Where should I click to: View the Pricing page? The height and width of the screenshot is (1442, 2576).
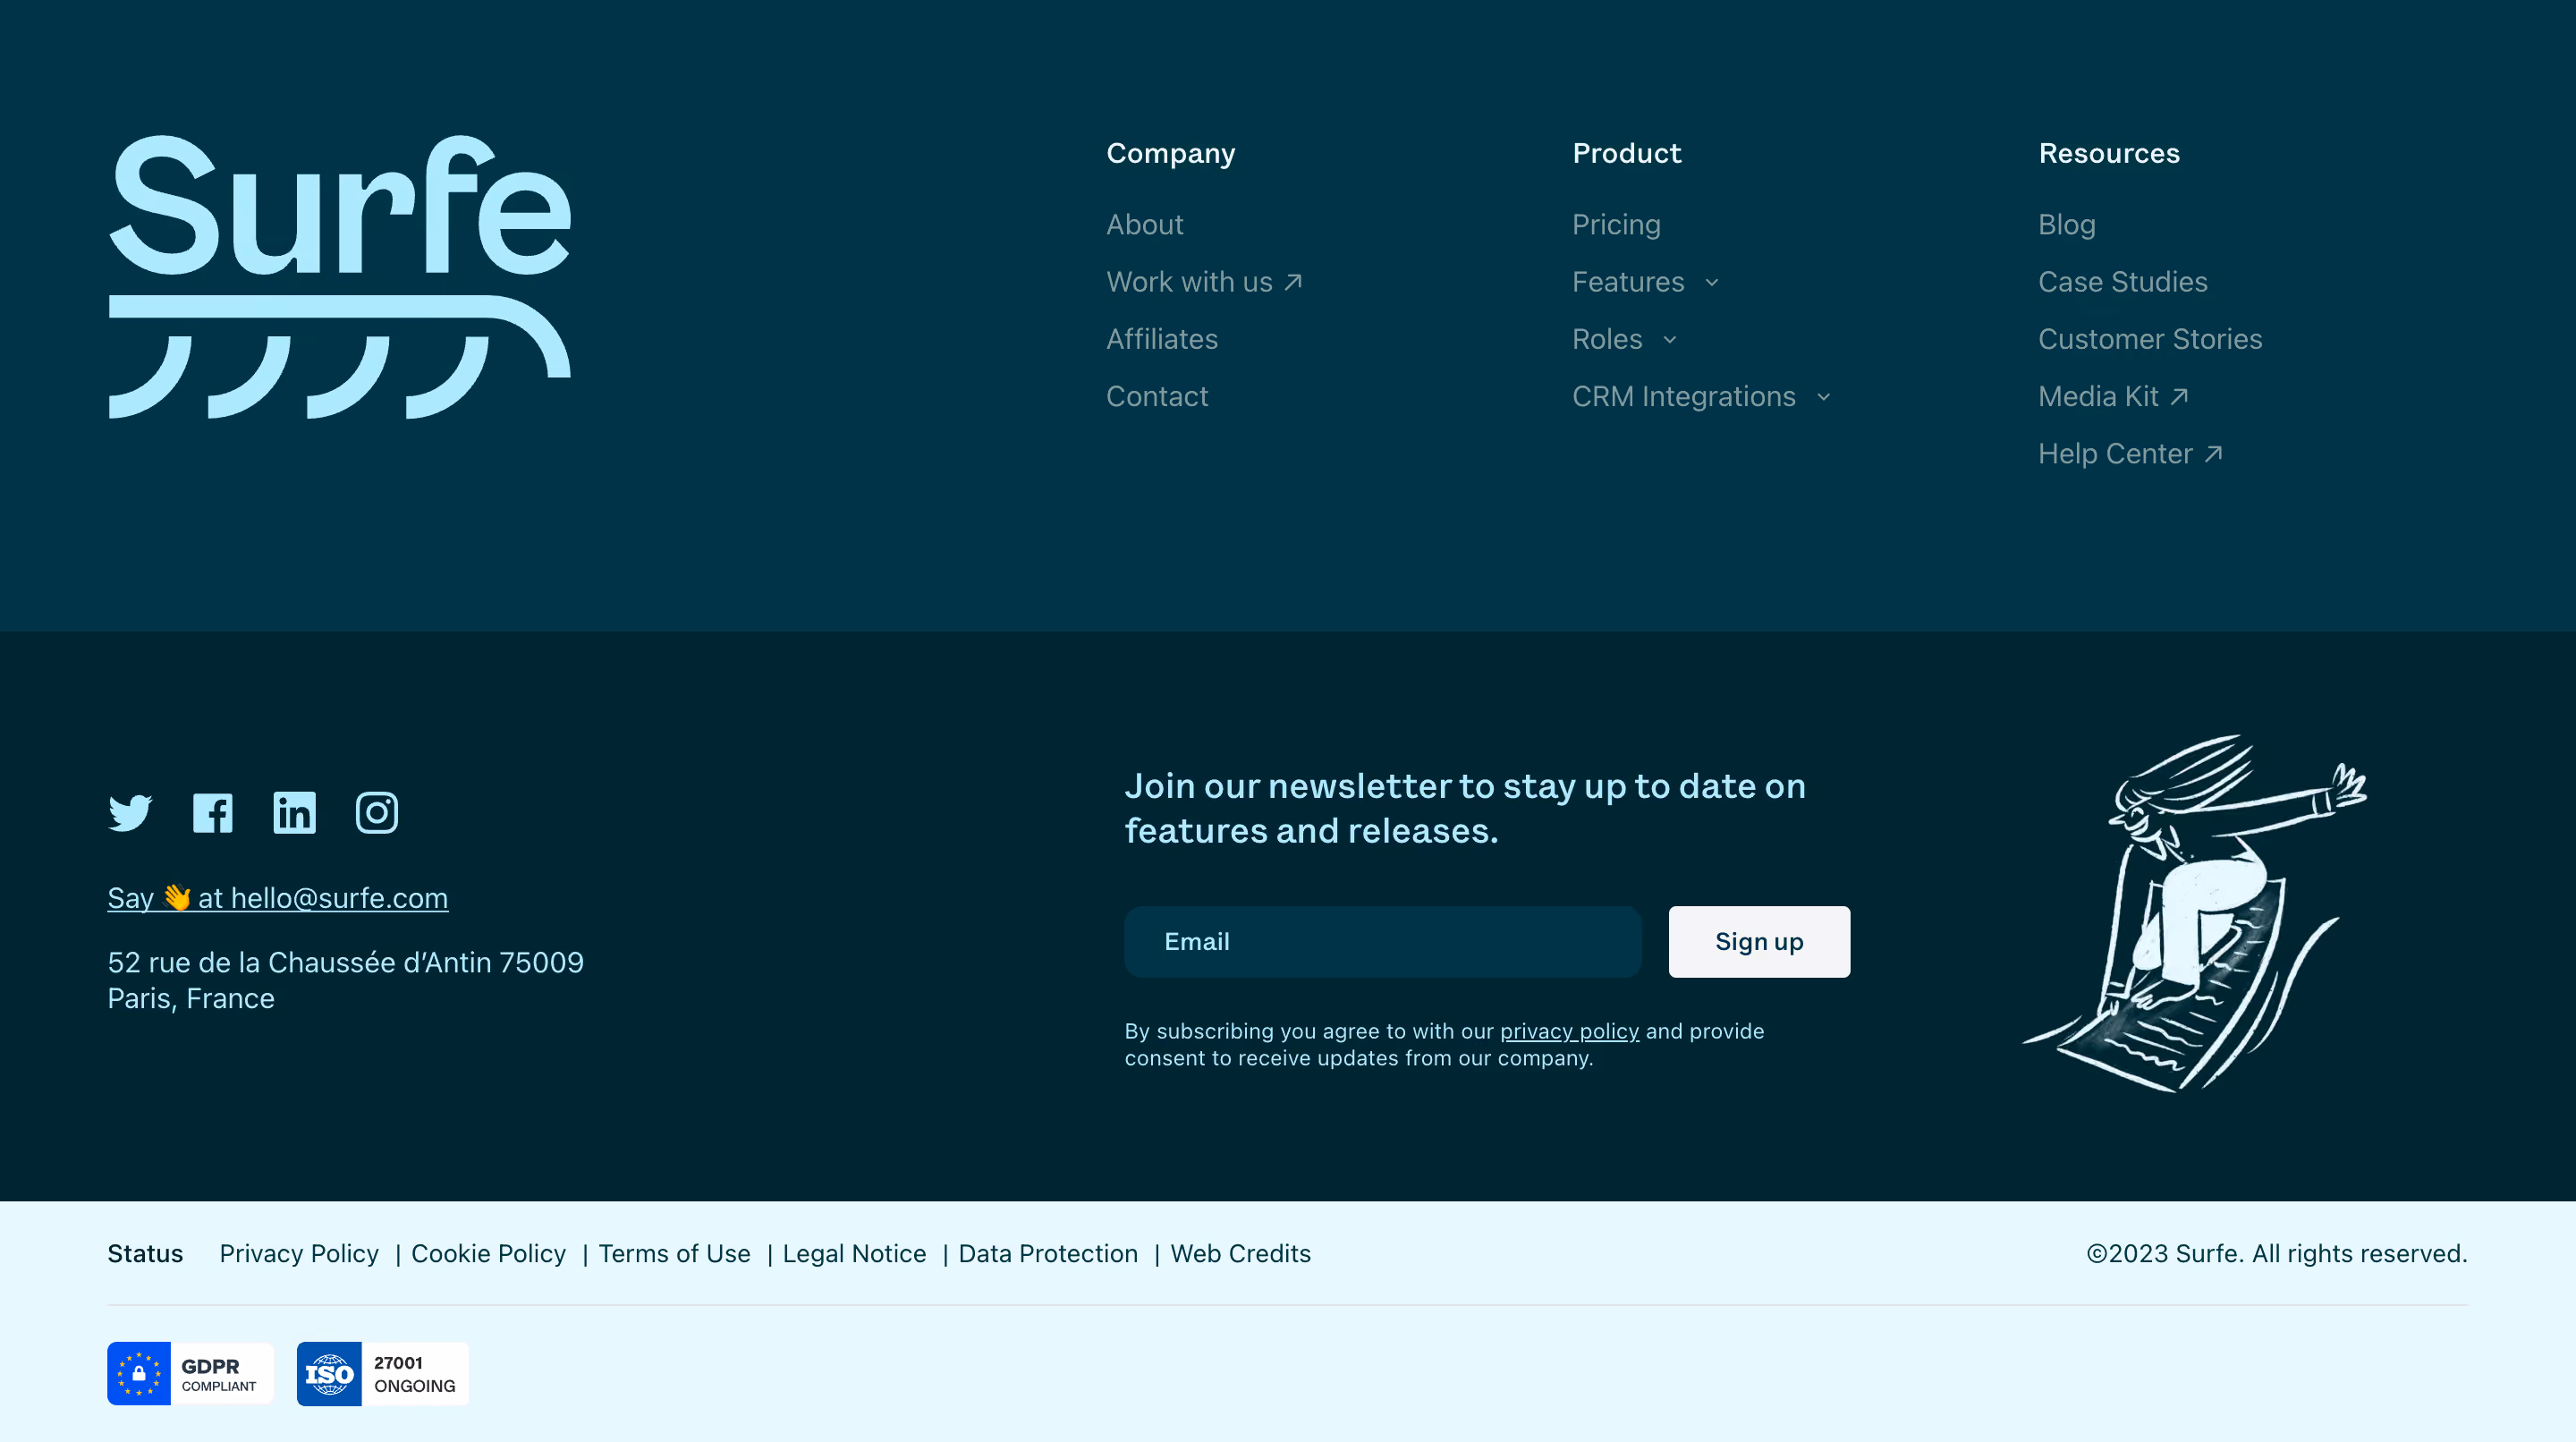(x=1616, y=225)
